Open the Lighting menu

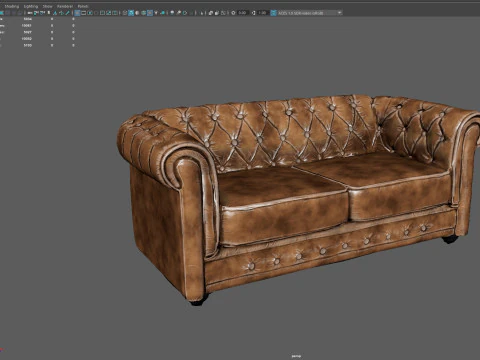31,6
